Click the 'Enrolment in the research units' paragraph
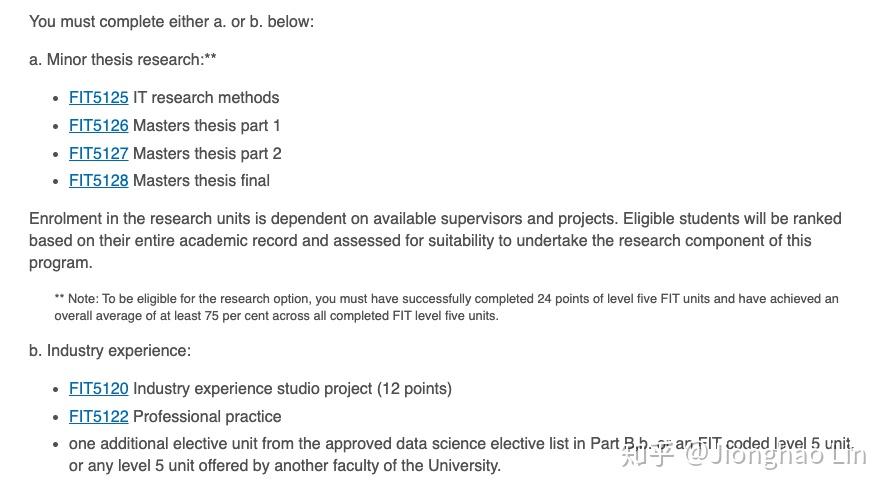Screen dimensions: 890x495 point(435,241)
